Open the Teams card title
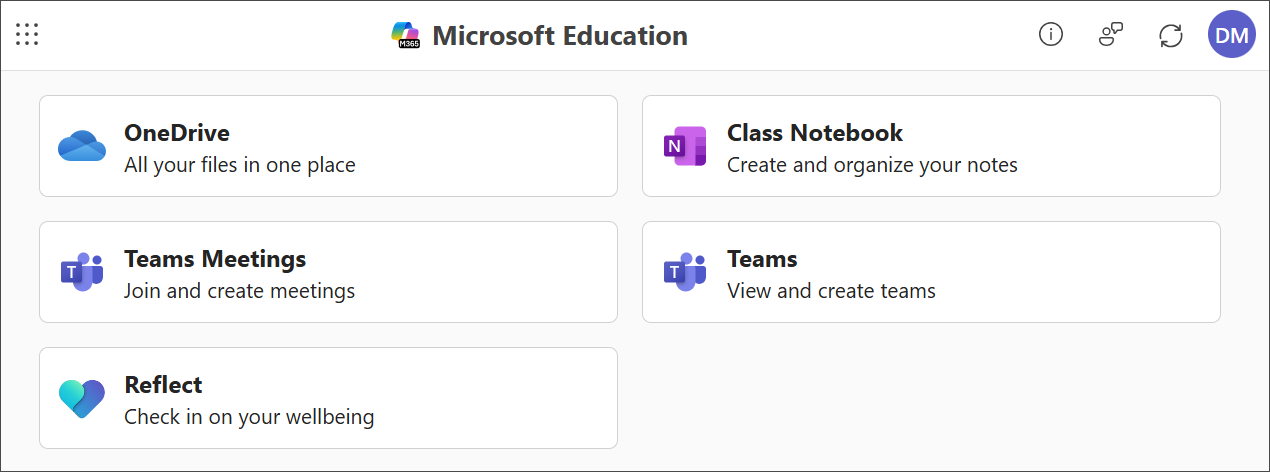The width and height of the screenshot is (1270, 472). click(x=762, y=259)
